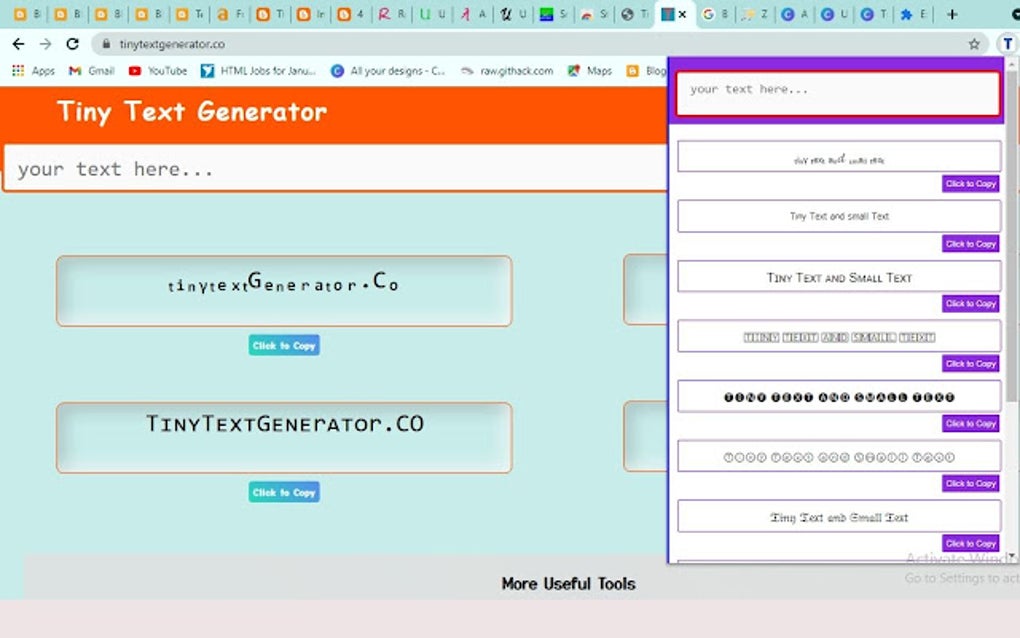Copy the outlined circled letters text
The height and width of the screenshot is (638, 1020).
(x=970, y=483)
